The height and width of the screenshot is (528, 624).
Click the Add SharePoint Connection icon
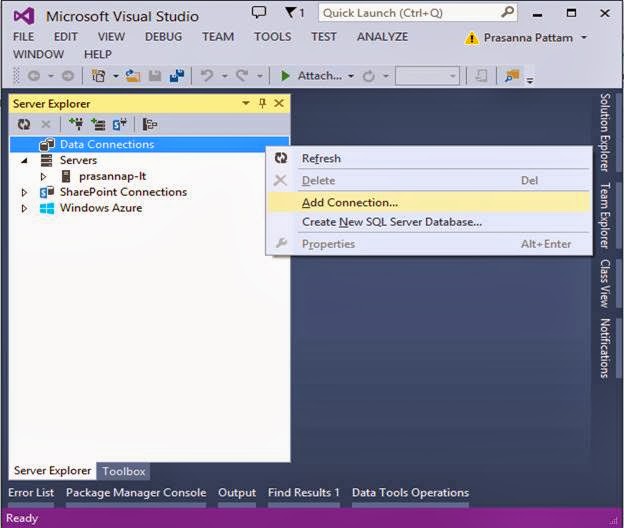point(119,124)
